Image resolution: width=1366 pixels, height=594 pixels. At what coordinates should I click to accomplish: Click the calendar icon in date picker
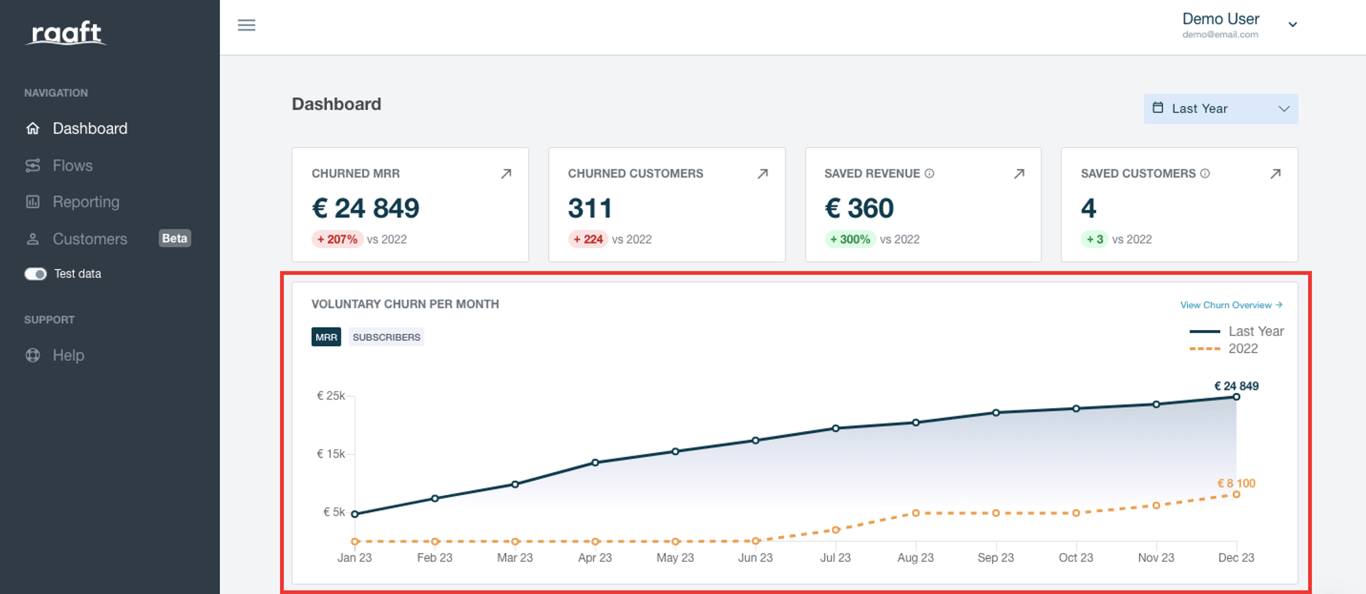(1158, 108)
